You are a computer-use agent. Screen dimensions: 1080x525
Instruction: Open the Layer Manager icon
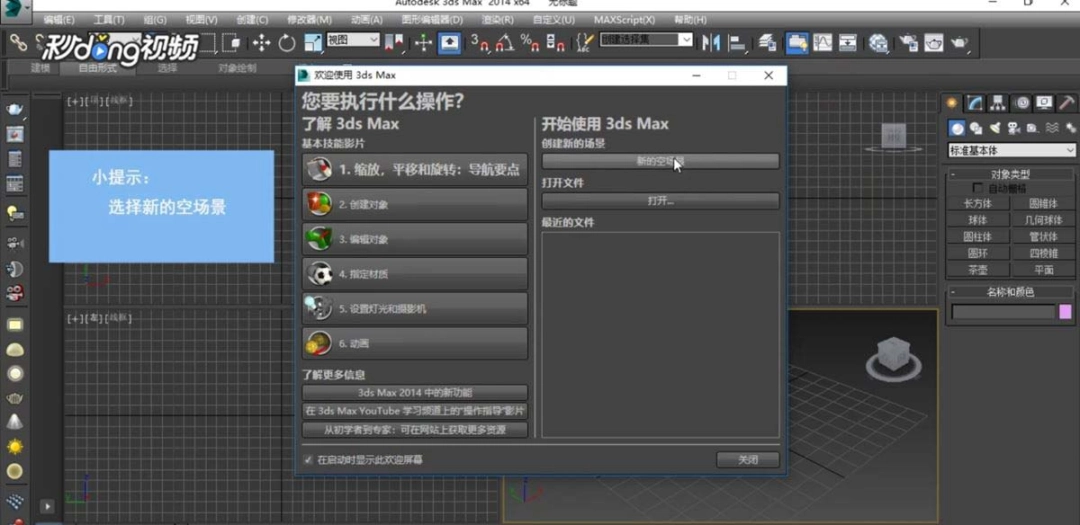768,43
